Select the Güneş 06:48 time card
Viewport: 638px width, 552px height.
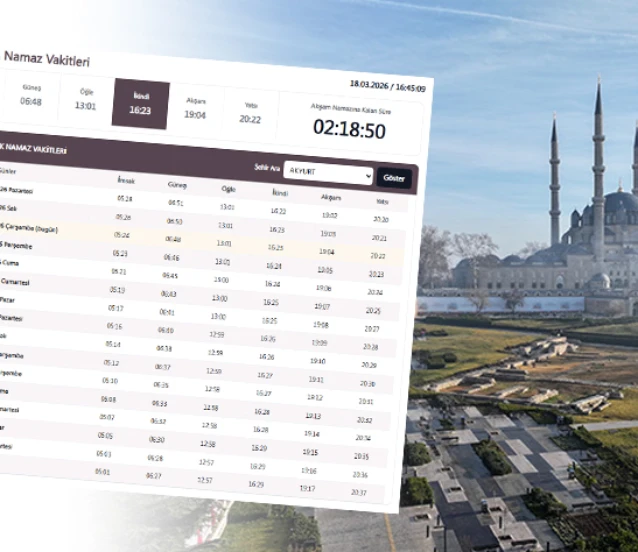[31, 96]
